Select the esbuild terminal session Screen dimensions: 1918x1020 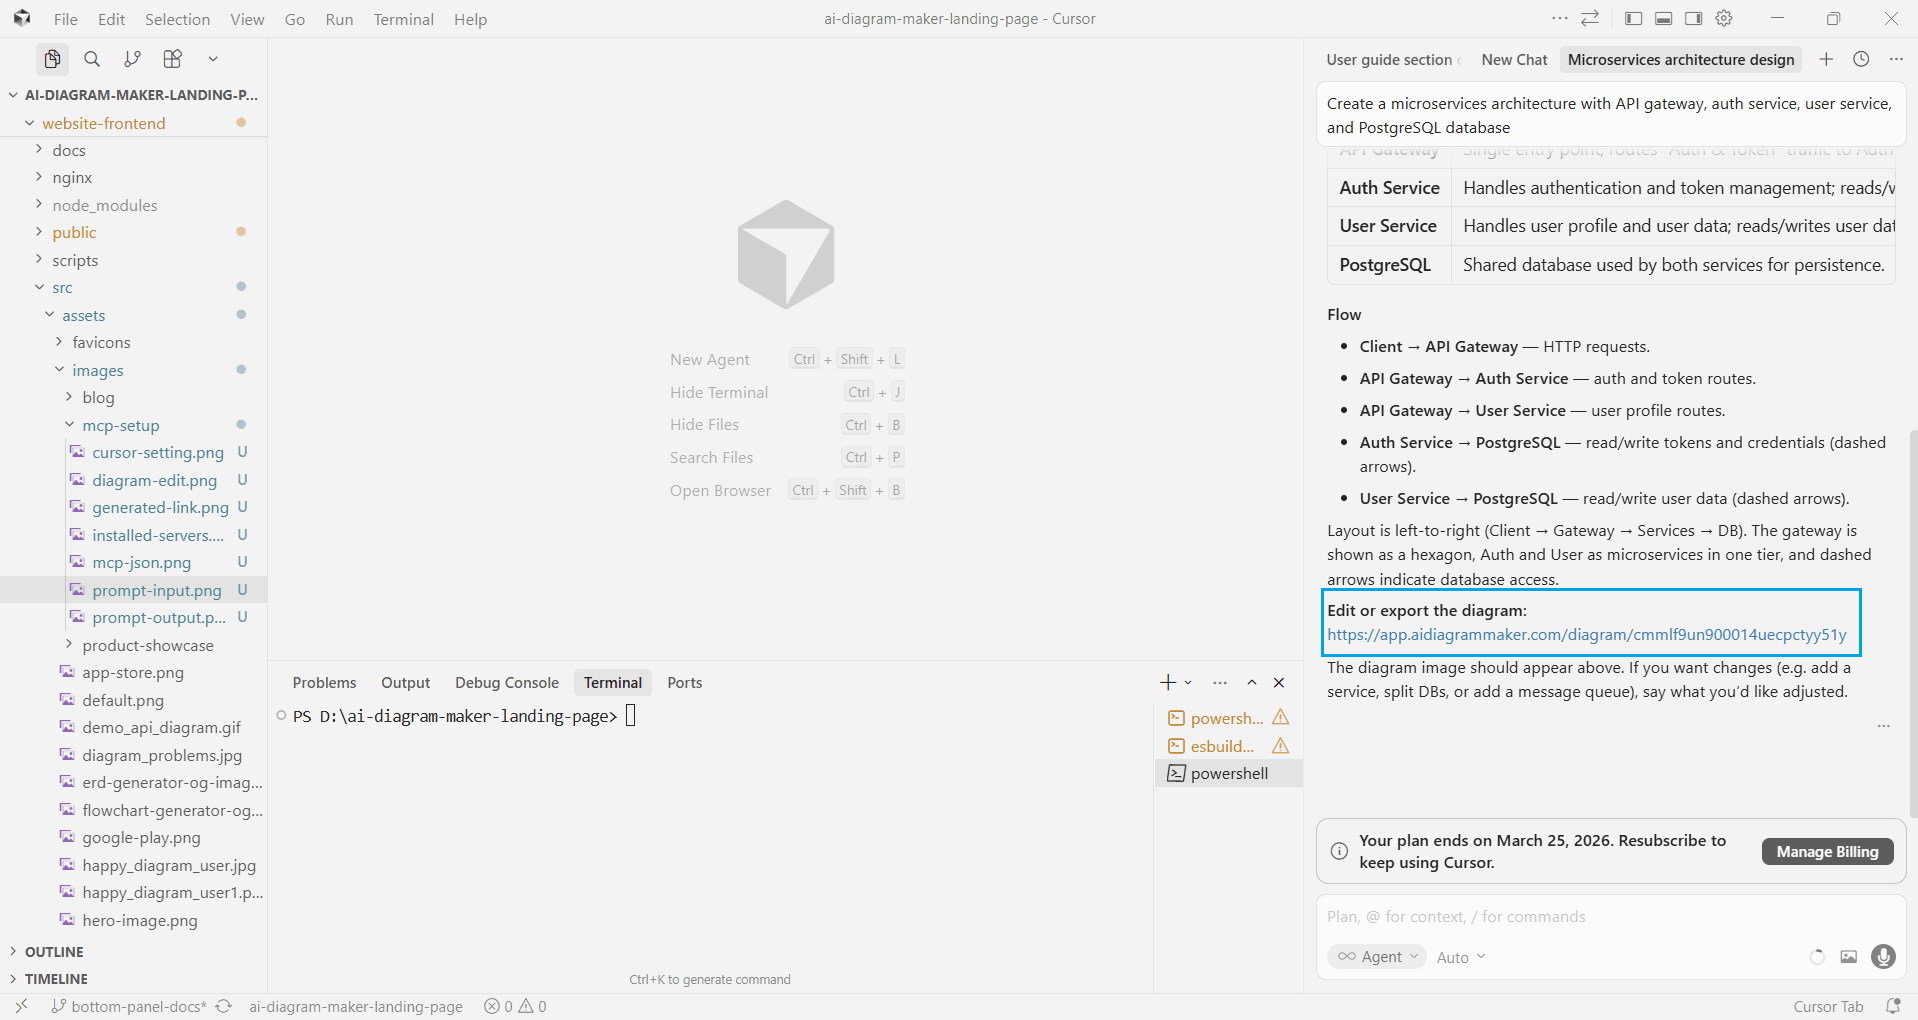coord(1221,746)
